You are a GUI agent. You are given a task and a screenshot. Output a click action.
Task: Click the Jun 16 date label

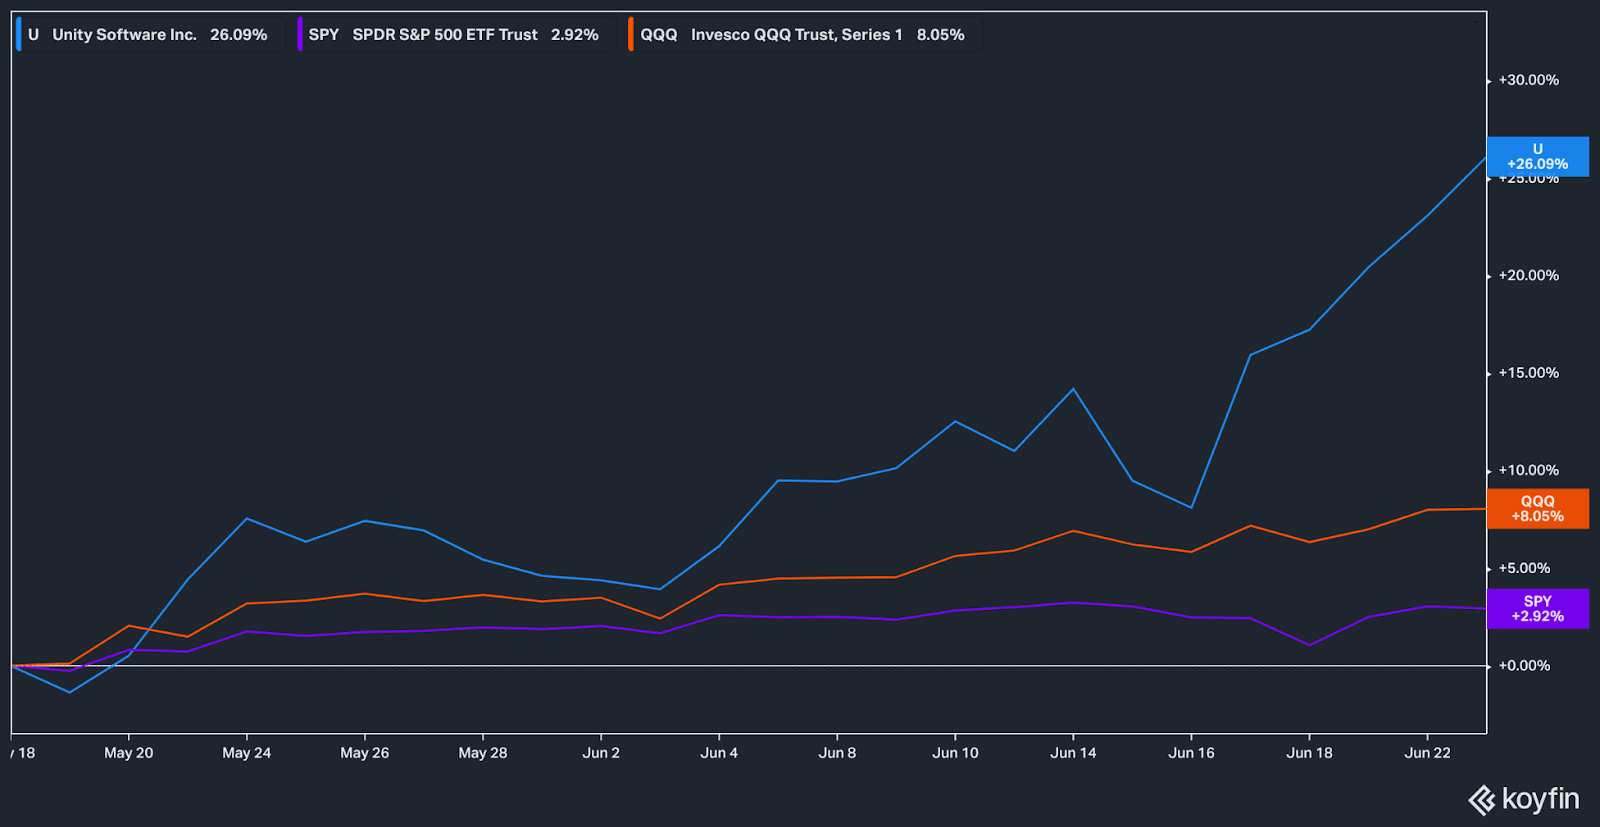1191,753
